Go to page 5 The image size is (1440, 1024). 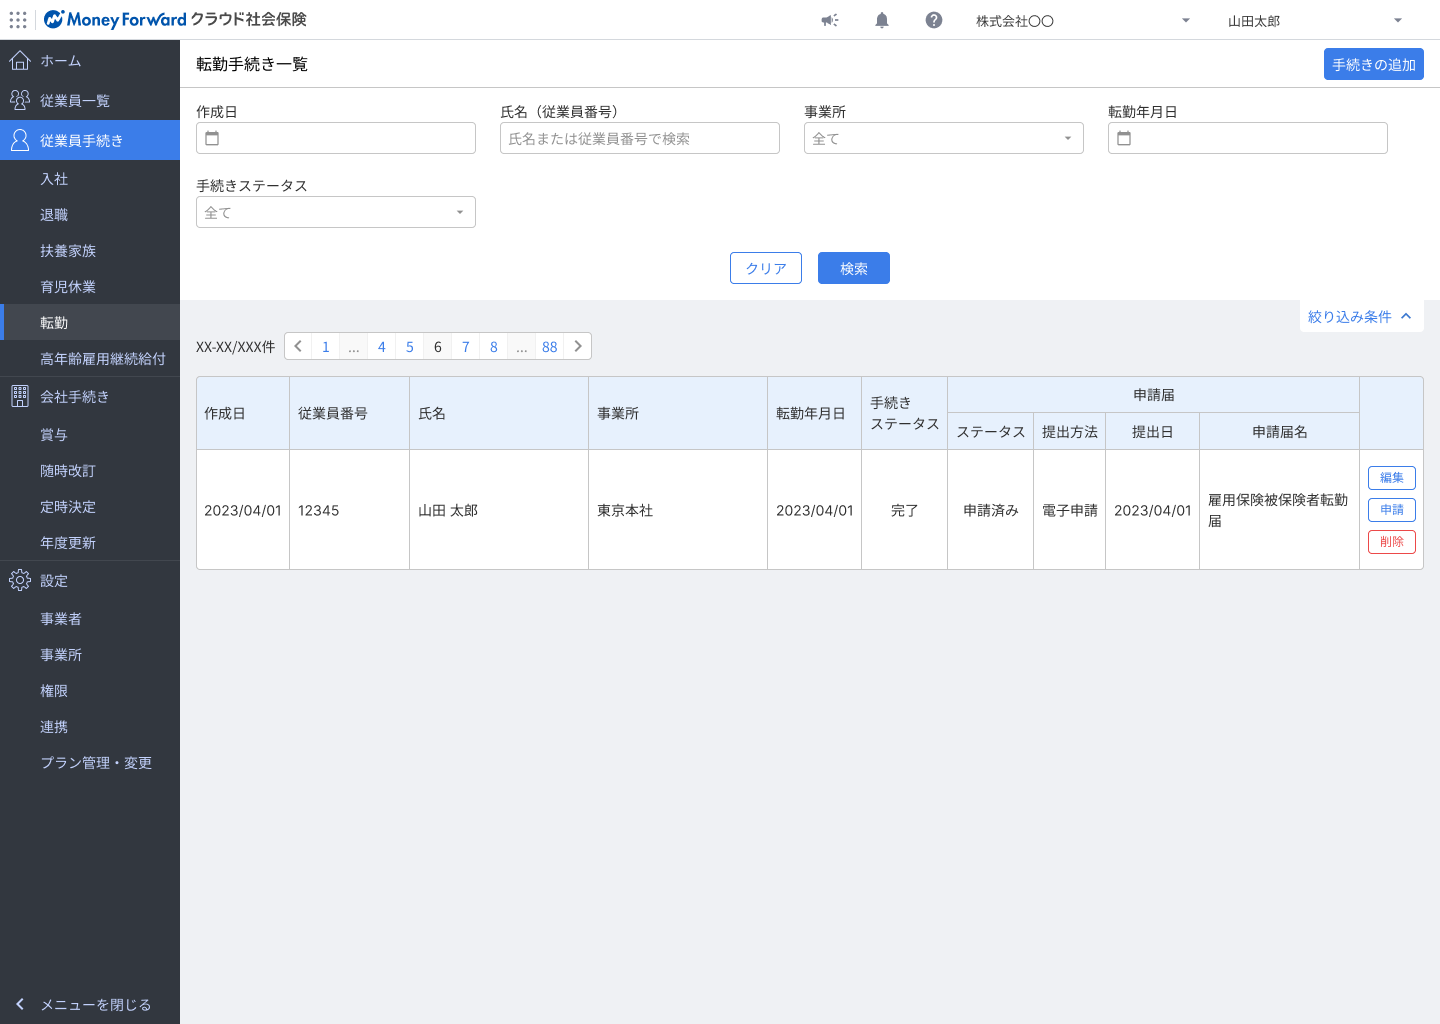tap(410, 346)
